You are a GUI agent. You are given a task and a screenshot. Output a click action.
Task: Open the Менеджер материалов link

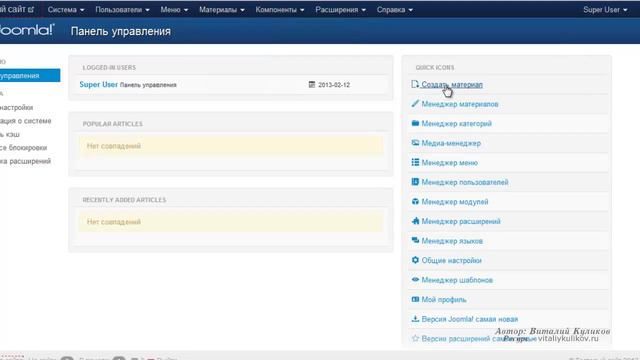pyautogui.click(x=460, y=104)
